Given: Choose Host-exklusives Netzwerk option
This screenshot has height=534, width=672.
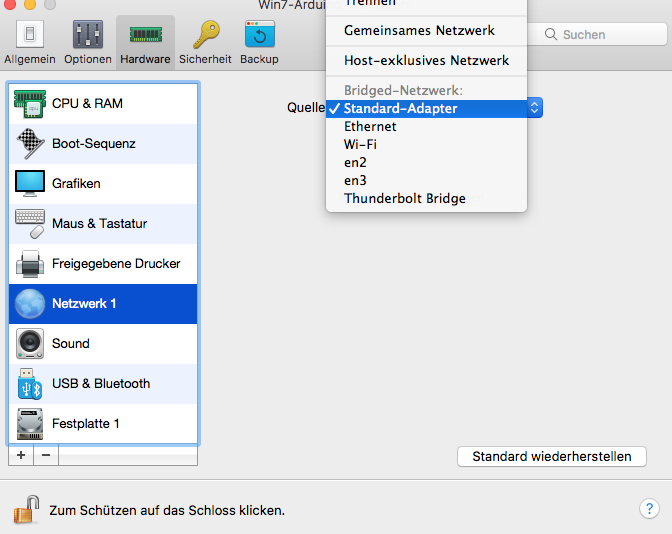Looking at the screenshot, I should tap(426, 60).
